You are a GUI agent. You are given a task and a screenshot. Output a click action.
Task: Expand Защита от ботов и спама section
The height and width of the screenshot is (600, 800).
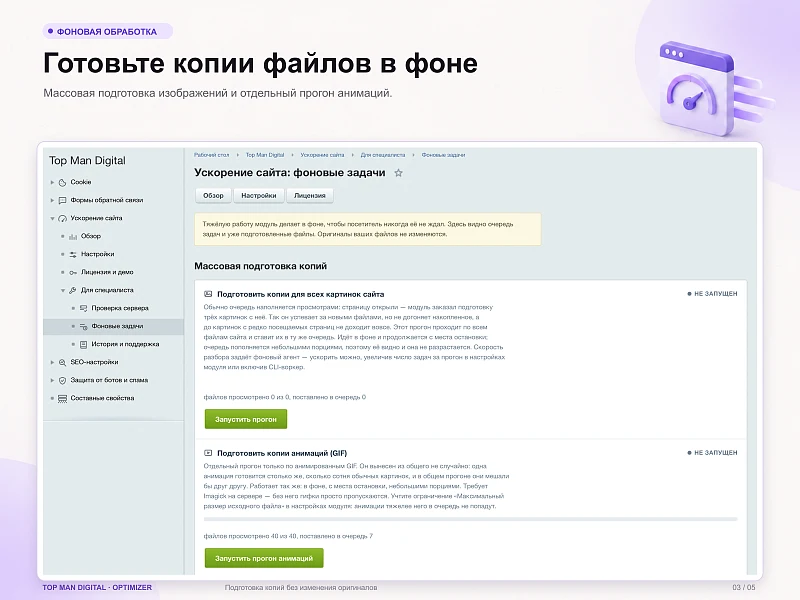pos(52,380)
